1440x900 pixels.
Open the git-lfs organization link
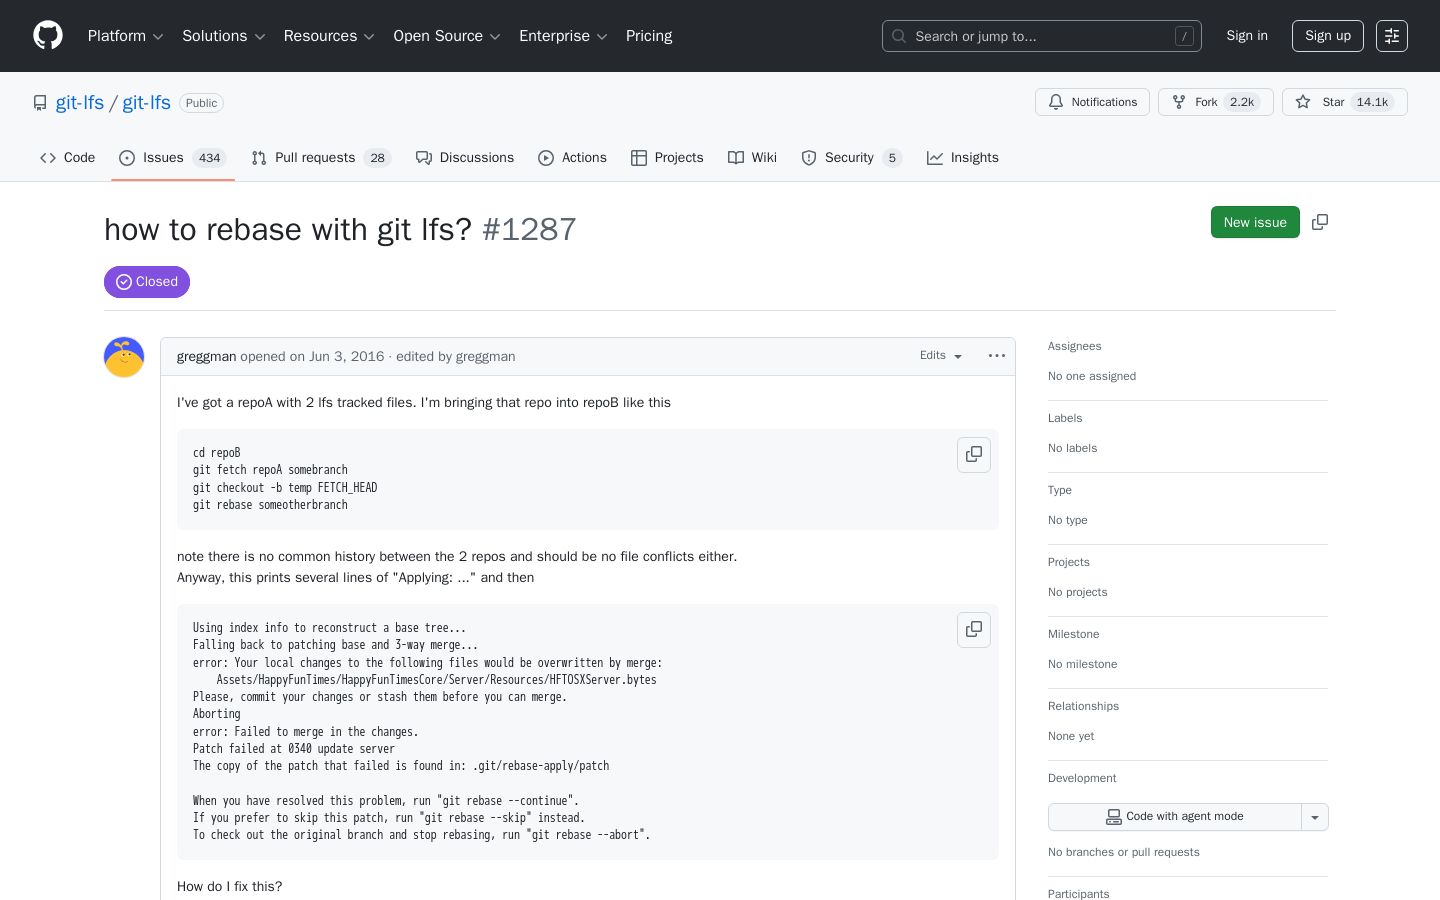coord(80,103)
